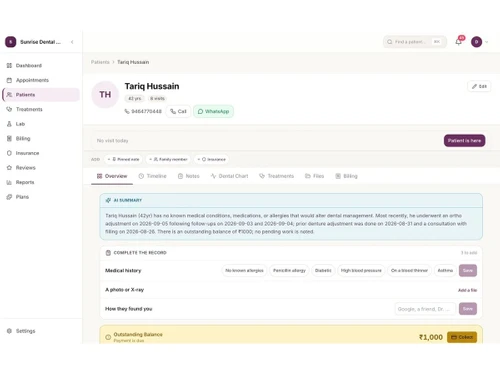Image resolution: width=500 pixels, height=375 pixels.
Task: Select Patients in the sidebar
Action: (x=40, y=95)
